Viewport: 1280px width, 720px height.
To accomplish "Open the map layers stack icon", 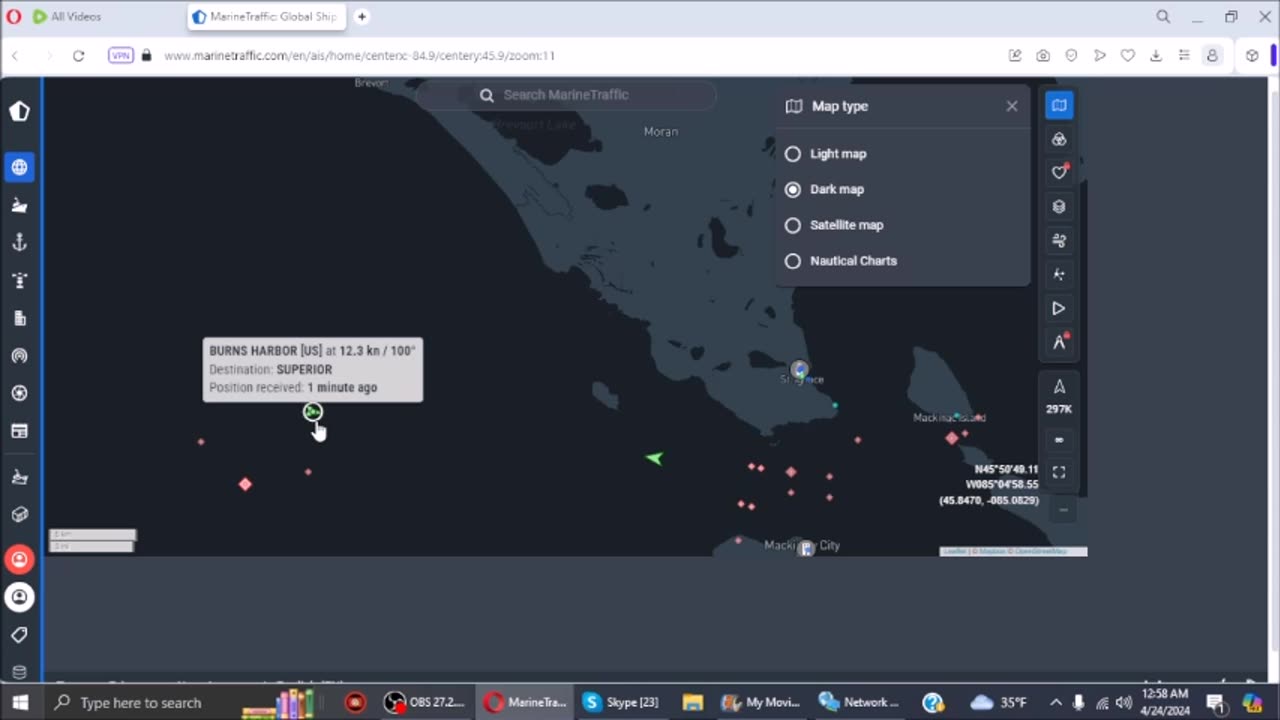I will [x=1059, y=206].
